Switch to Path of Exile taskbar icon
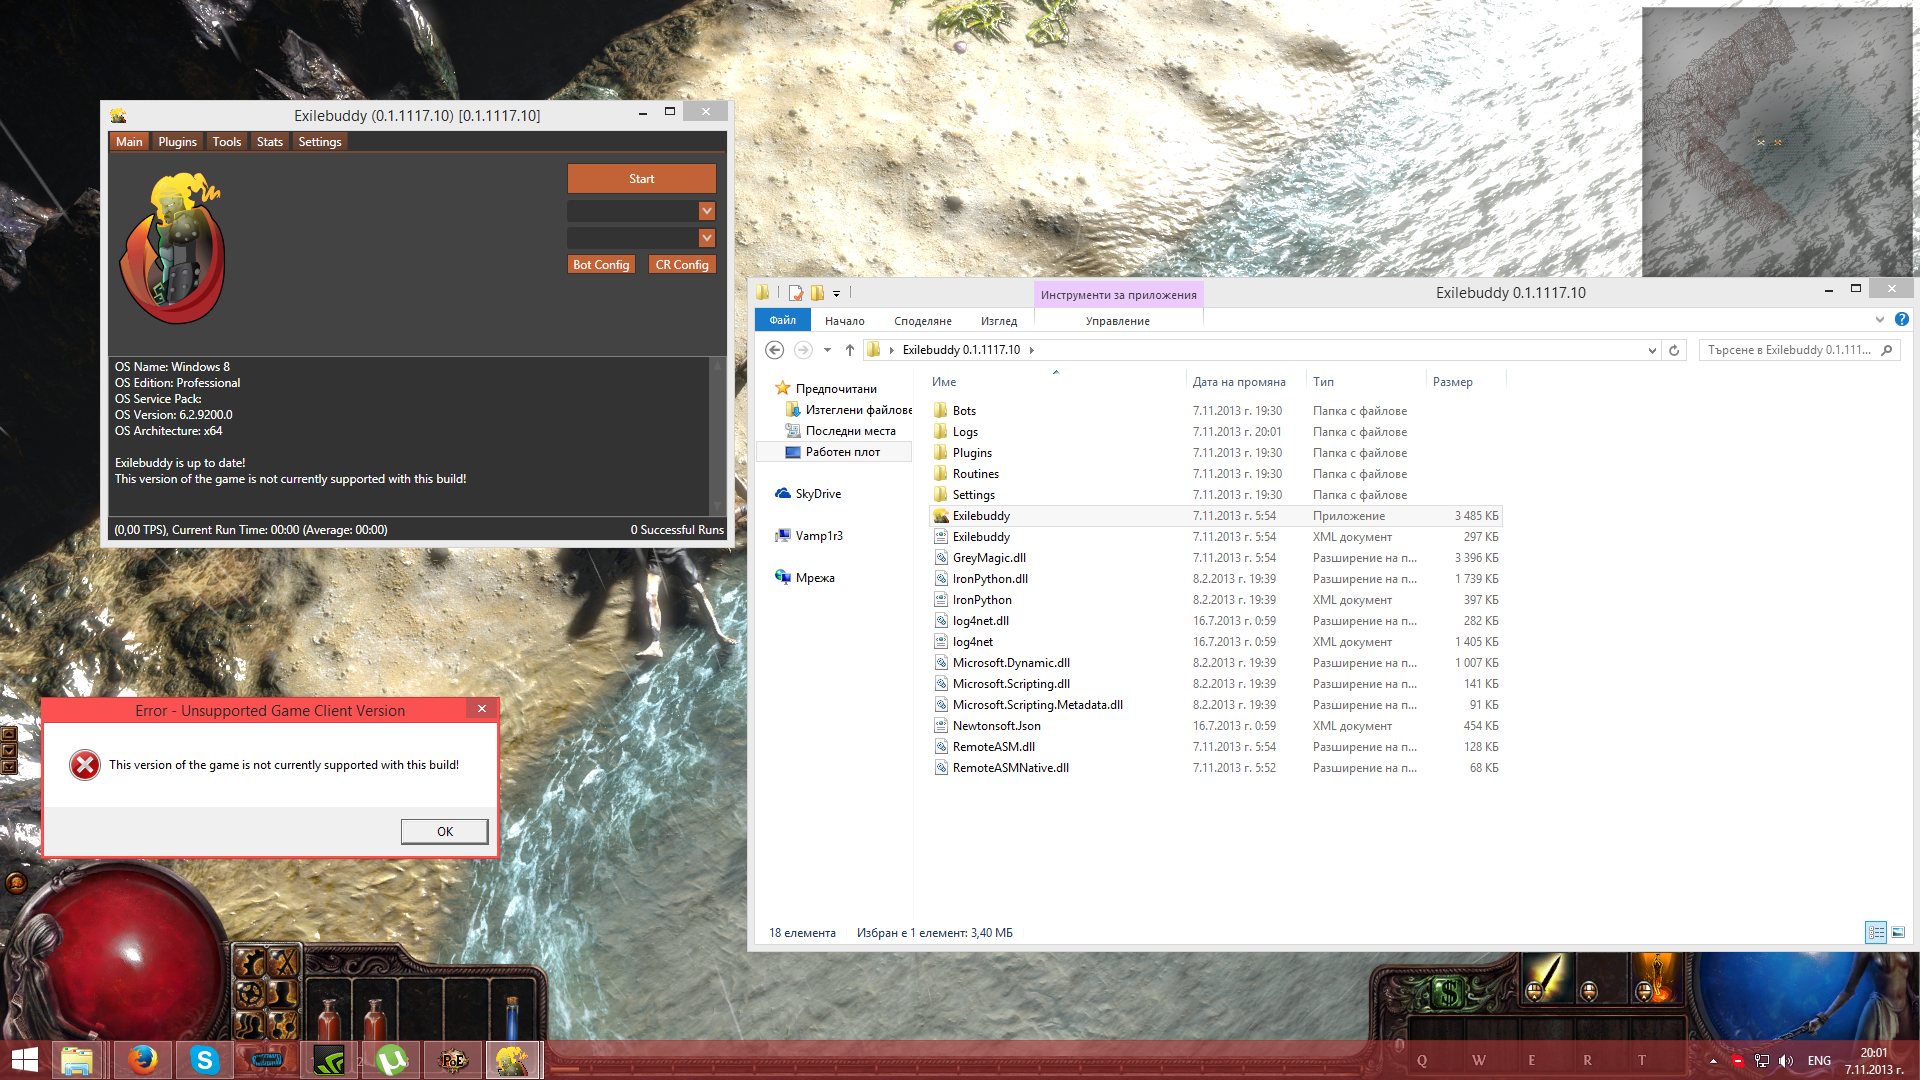 [x=452, y=1059]
